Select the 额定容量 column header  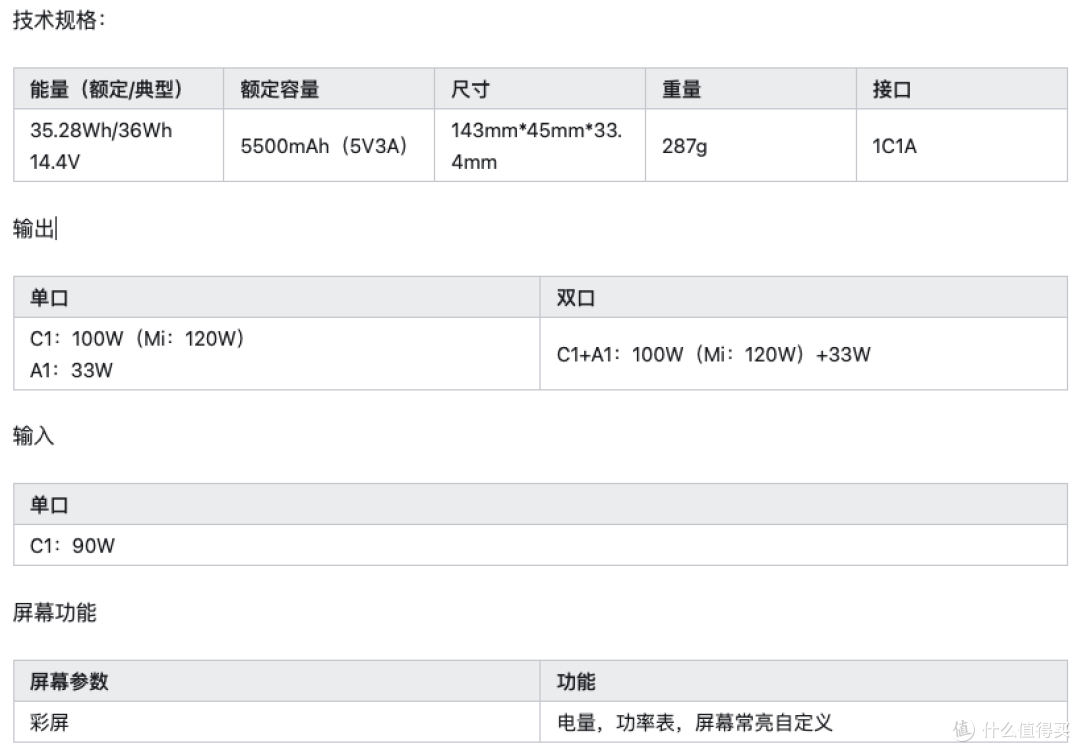[329, 89]
